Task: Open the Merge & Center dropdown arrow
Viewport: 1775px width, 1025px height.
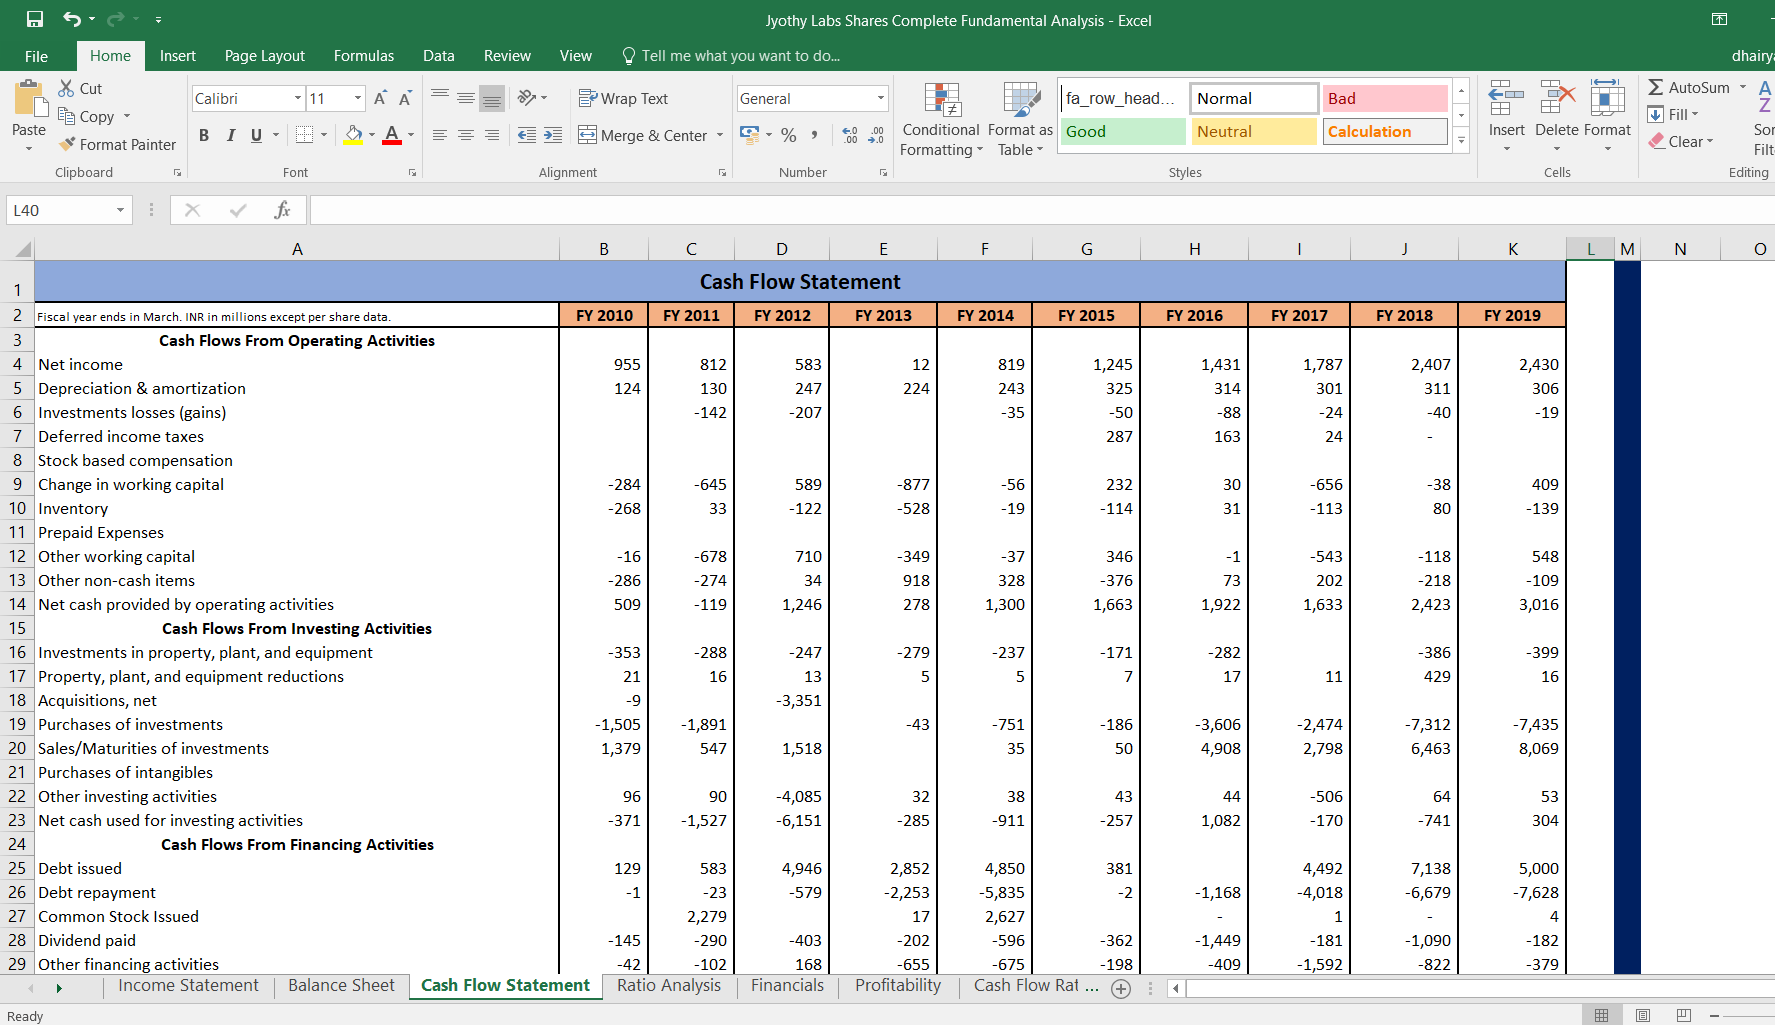Action: pos(720,135)
